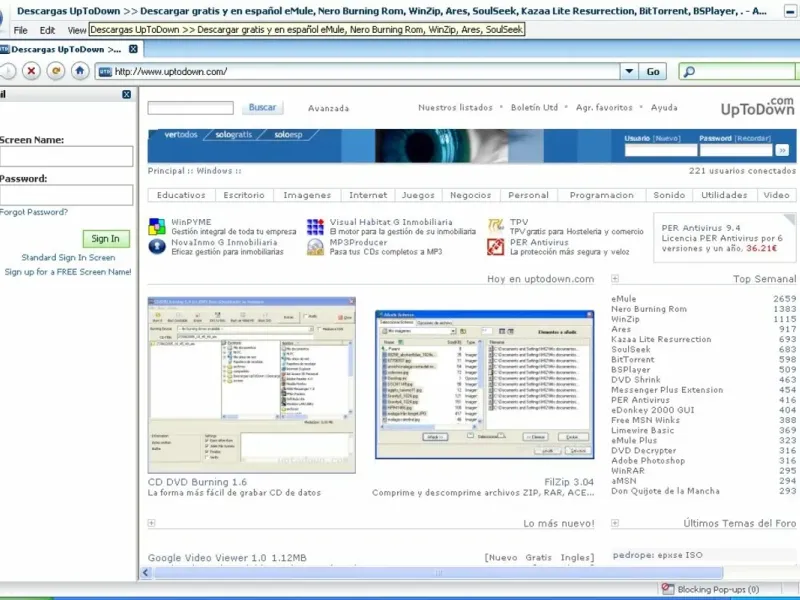Viewport: 800px width, 600px height.
Task: Open the Escritorio category tab
Action: coord(244,195)
